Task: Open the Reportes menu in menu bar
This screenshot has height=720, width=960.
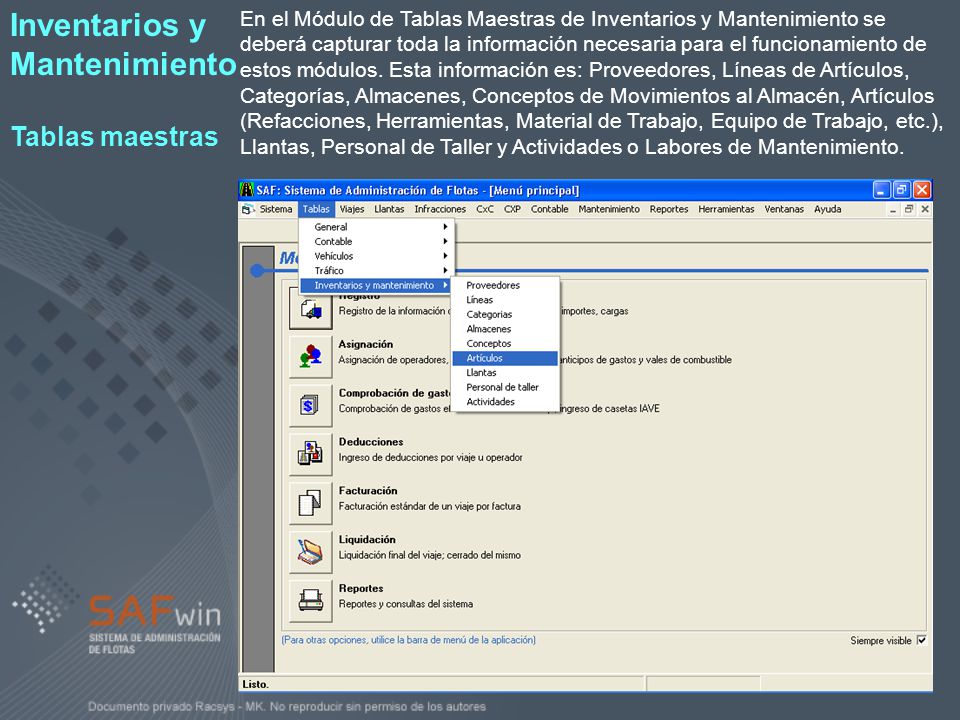Action: tap(669, 209)
